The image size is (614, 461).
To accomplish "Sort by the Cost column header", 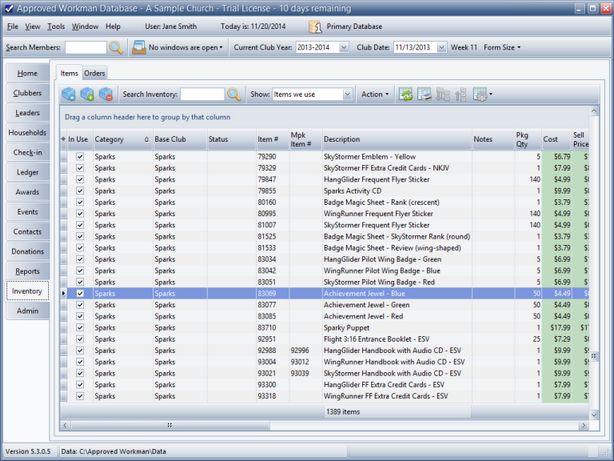I will 557,139.
